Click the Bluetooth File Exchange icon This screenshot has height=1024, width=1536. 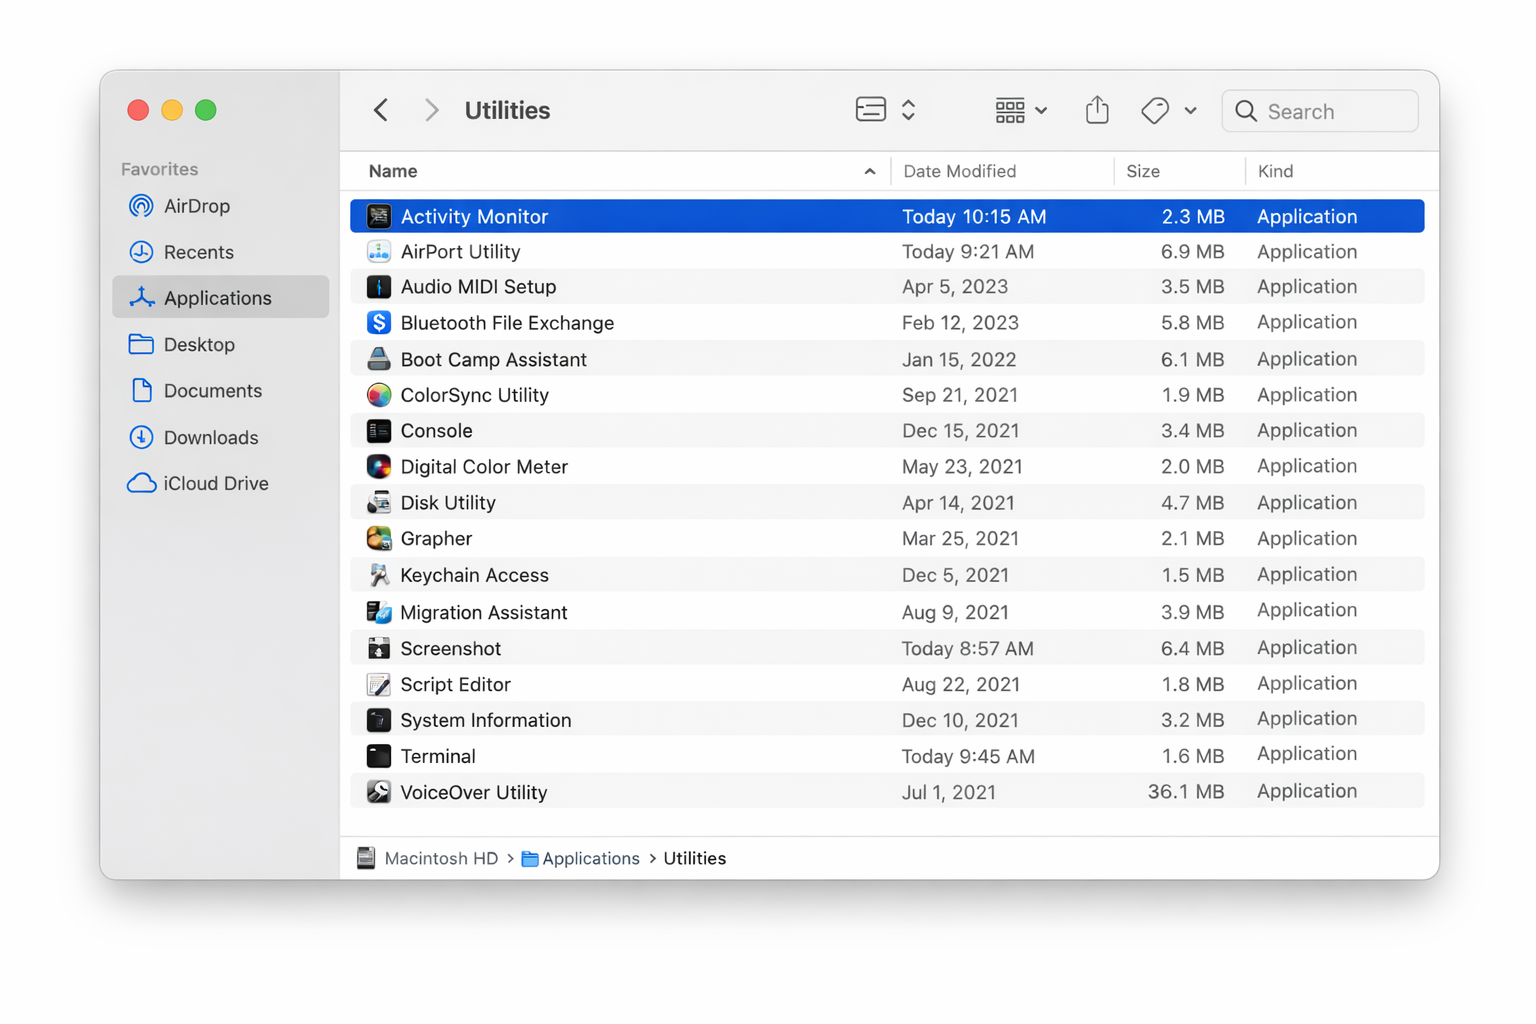pos(378,323)
